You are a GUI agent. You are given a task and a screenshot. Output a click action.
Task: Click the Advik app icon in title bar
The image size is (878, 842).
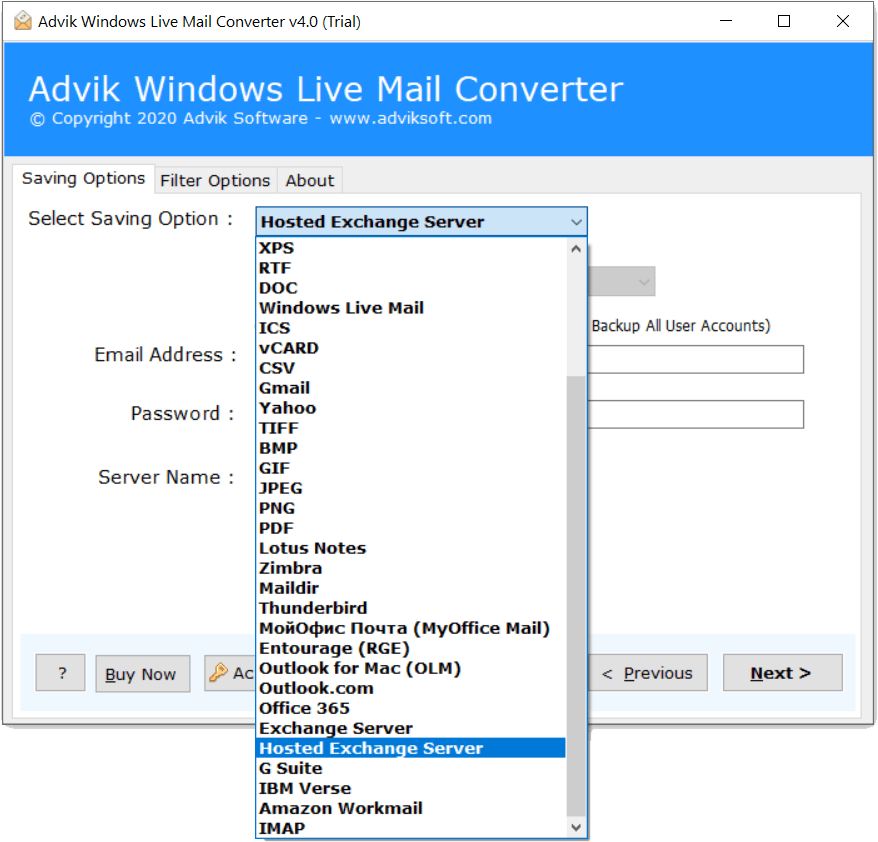click(x=23, y=21)
